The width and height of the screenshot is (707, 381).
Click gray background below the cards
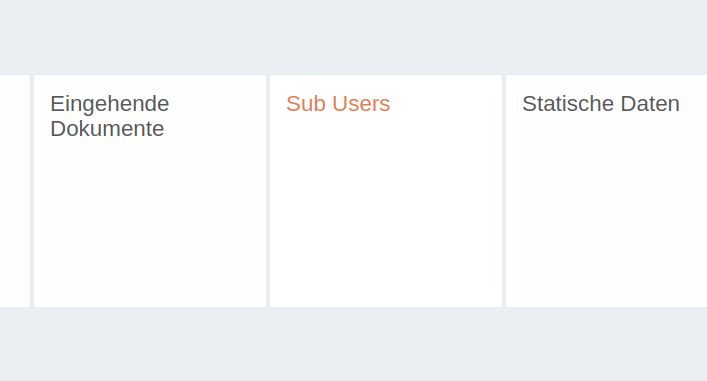[354, 344]
